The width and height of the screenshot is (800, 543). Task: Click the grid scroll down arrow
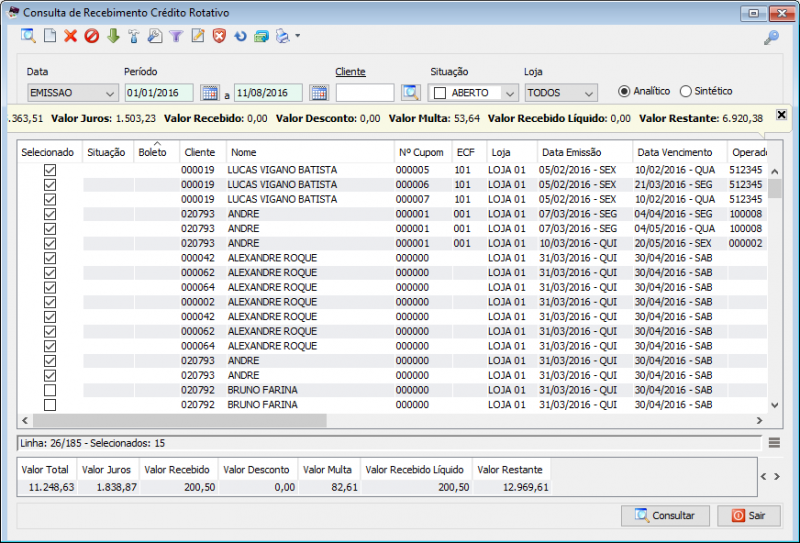click(x=774, y=405)
